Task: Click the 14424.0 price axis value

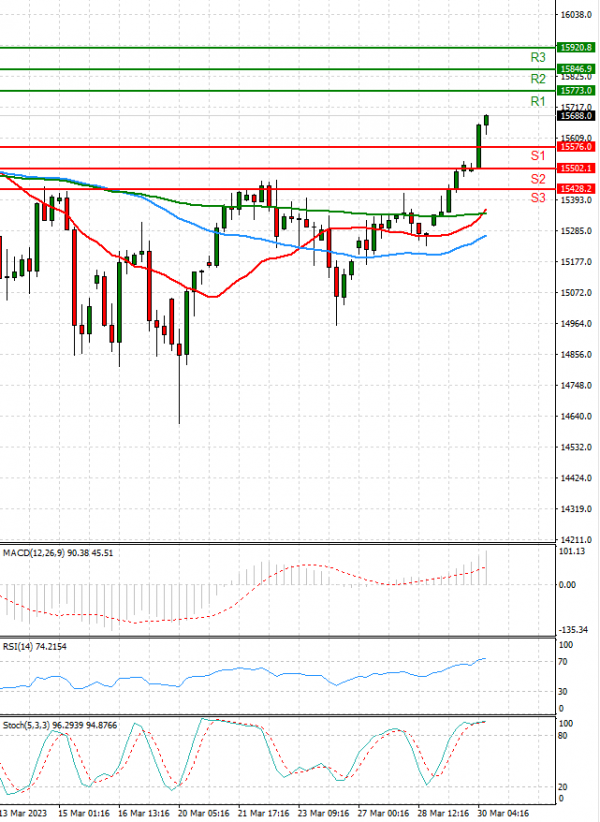Action: click(x=576, y=479)
